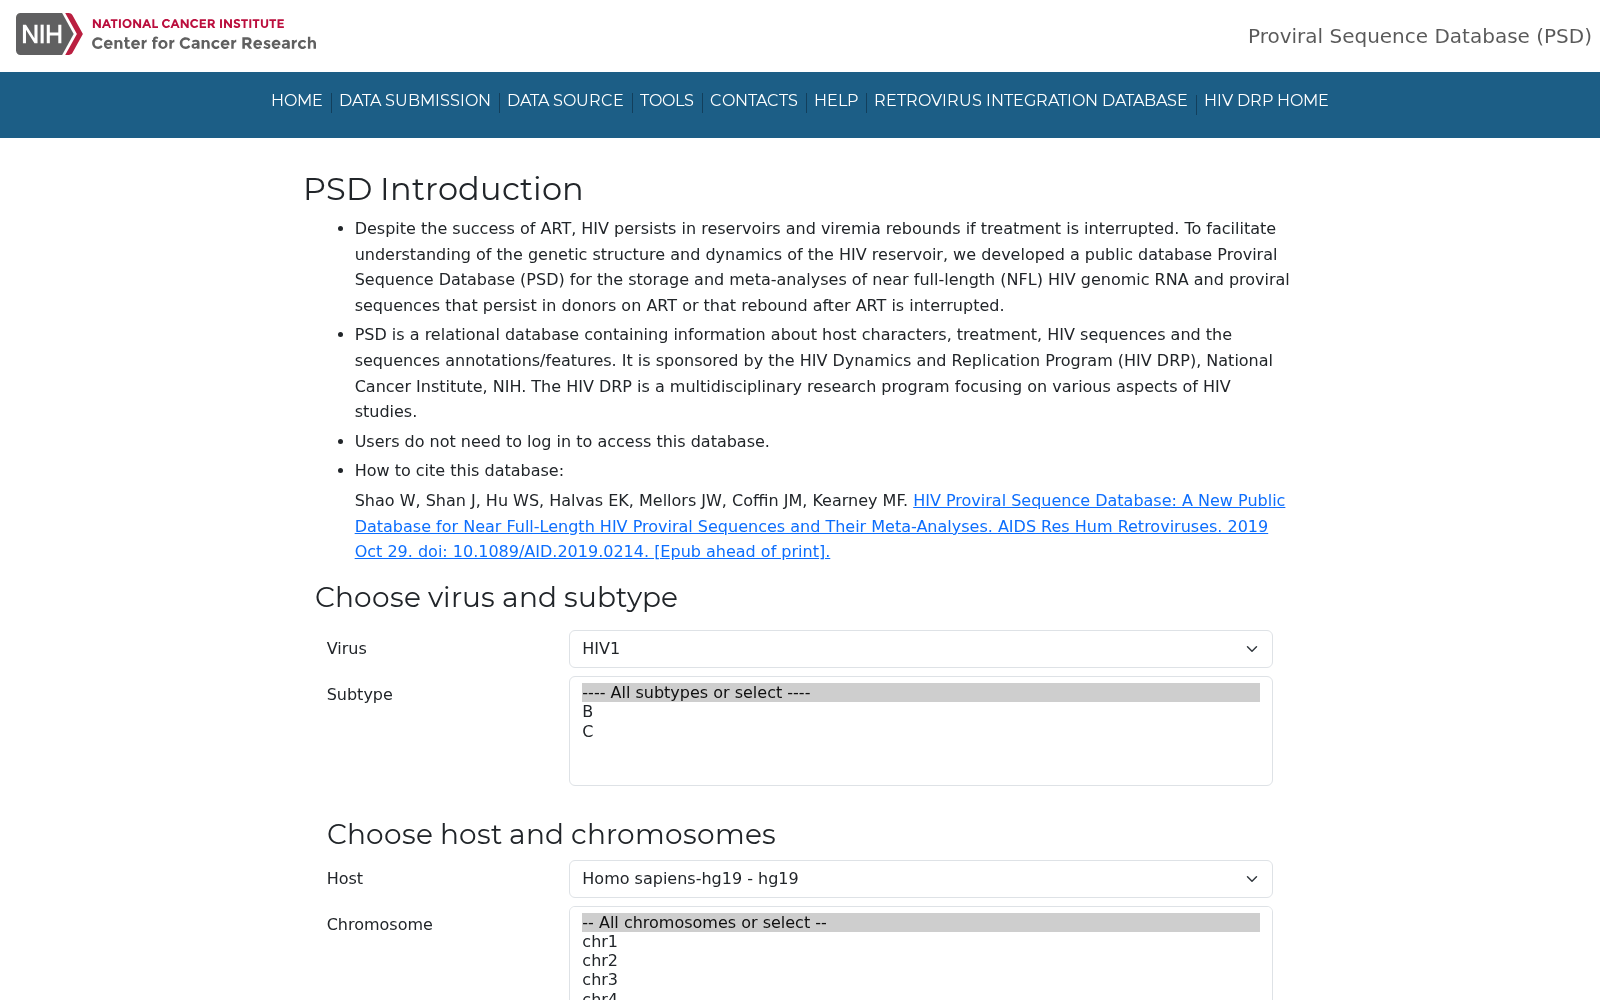Open the CONTACTS page
This screenshot has width=1600, height=1000.
click(754, 101)
